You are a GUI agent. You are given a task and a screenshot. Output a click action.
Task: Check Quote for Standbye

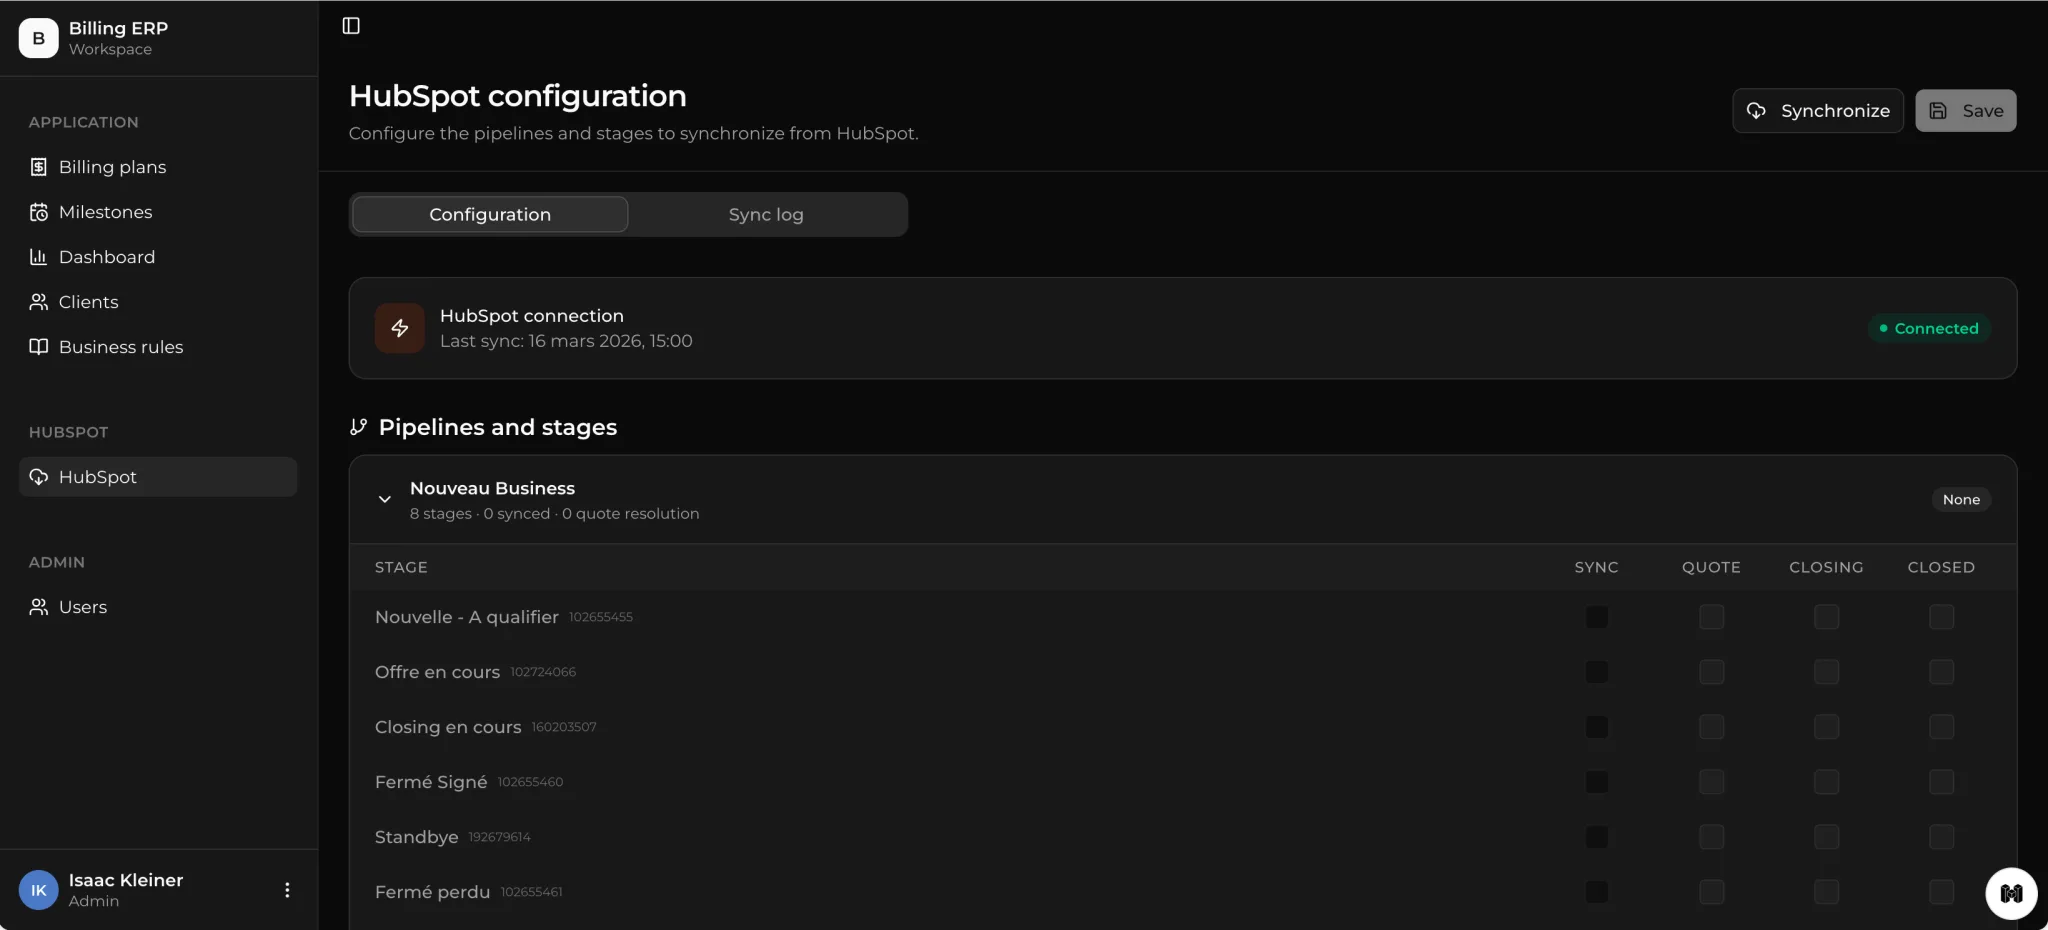click(x=1712, y=837)
